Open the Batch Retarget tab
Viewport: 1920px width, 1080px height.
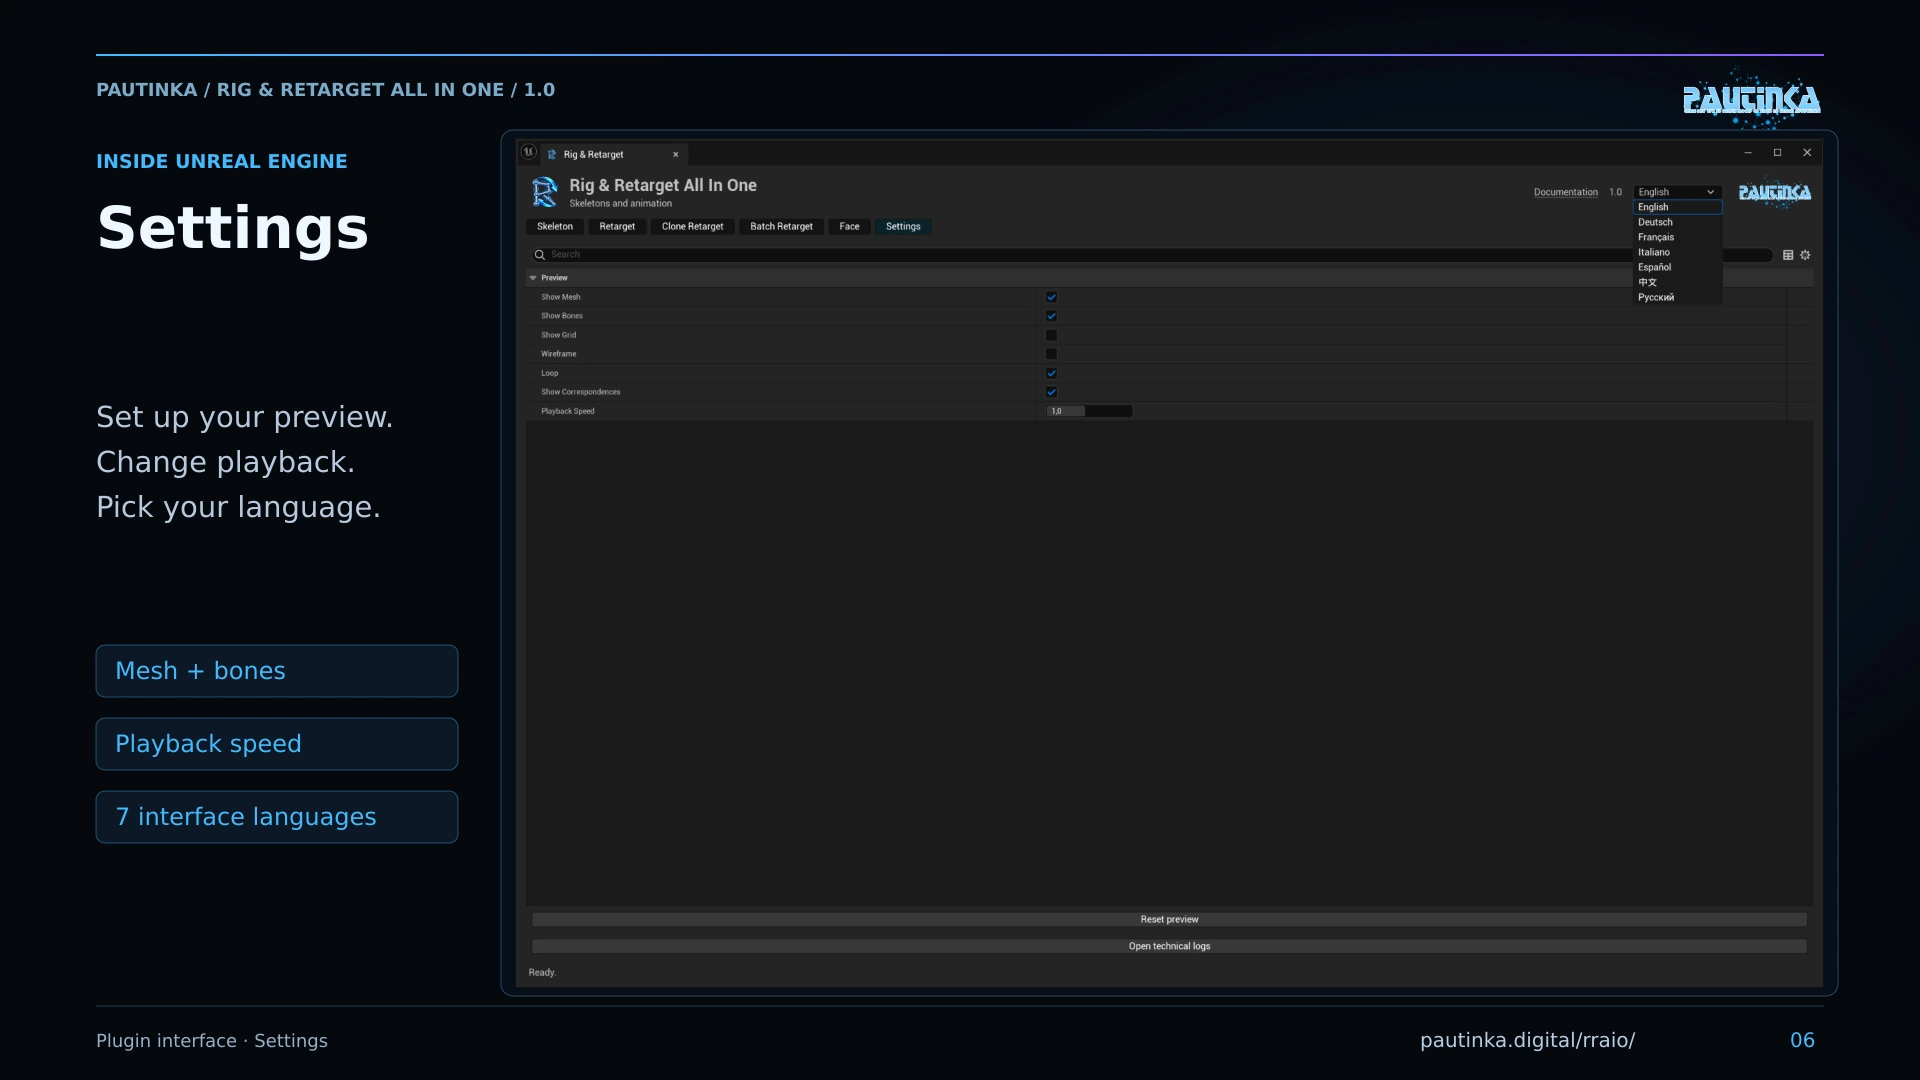[781, 227]
